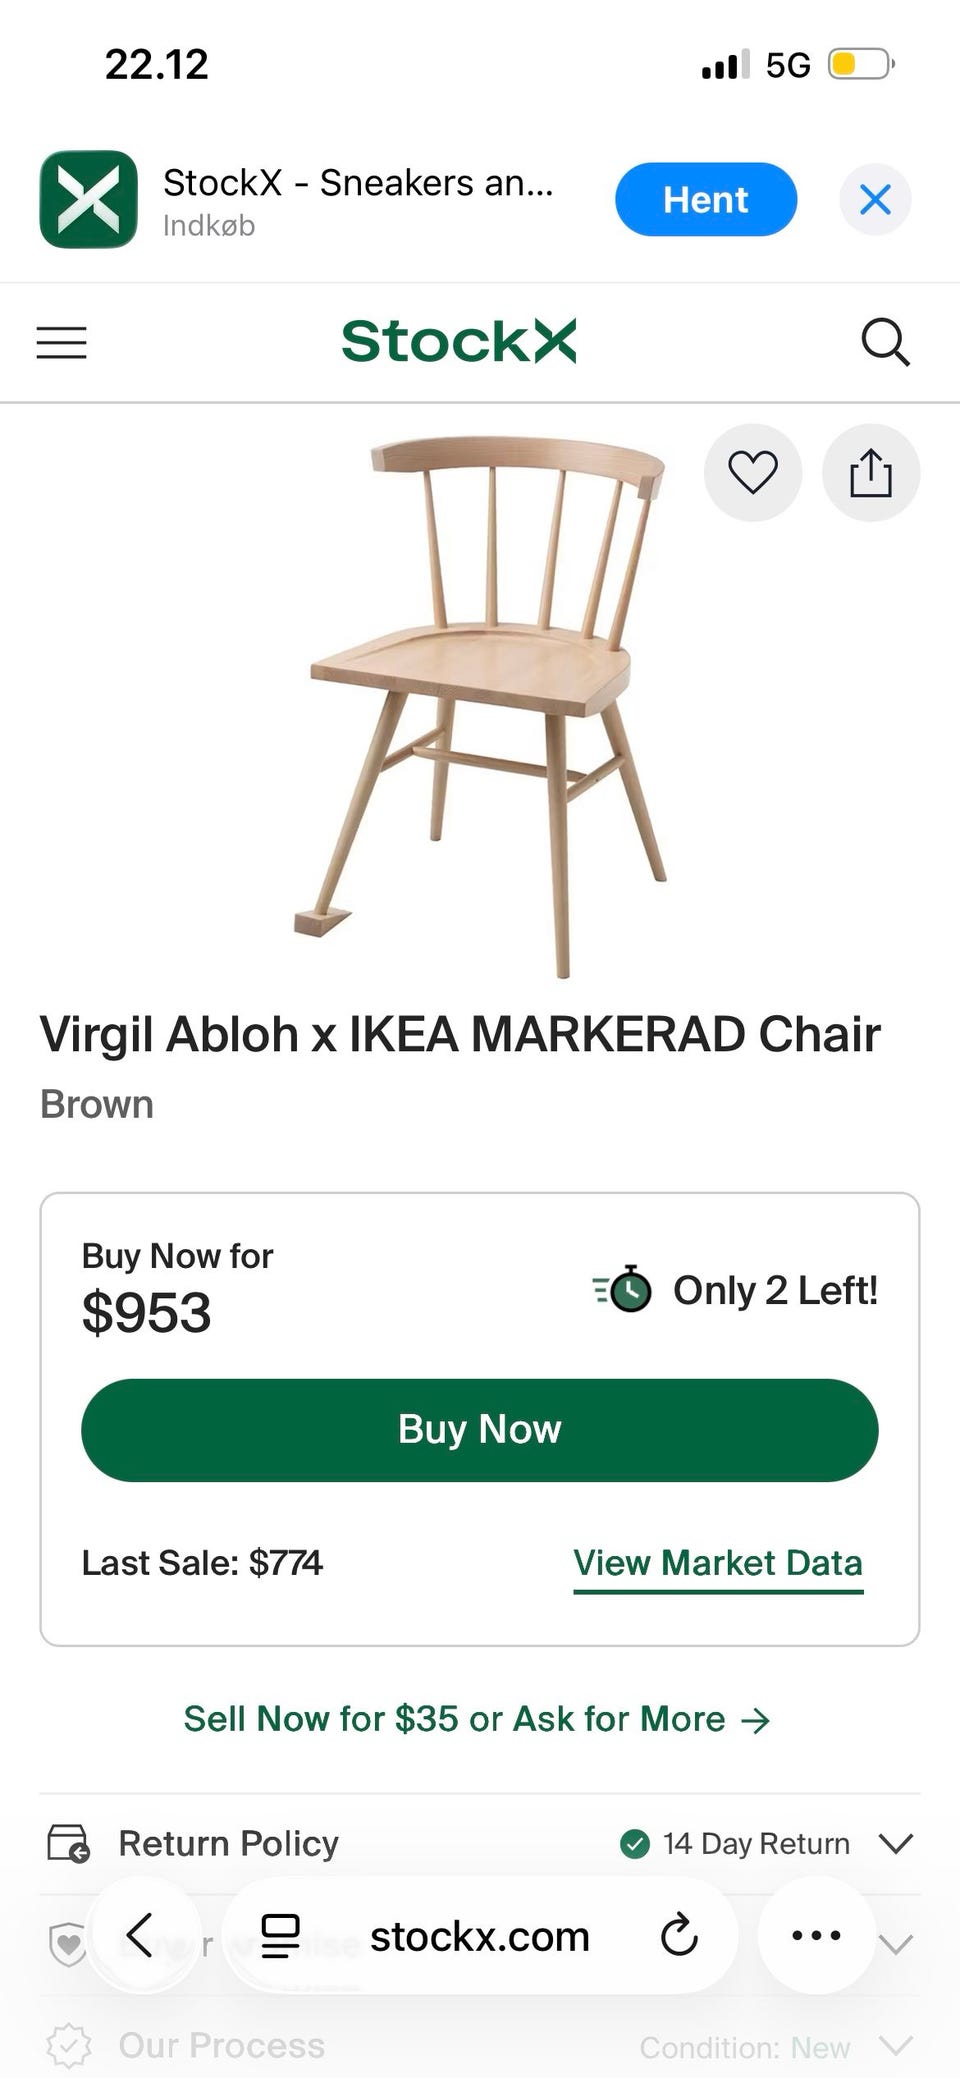960x2078 pixels.
Task: Go to StockX home via logo
Action: tap(459, 342)
